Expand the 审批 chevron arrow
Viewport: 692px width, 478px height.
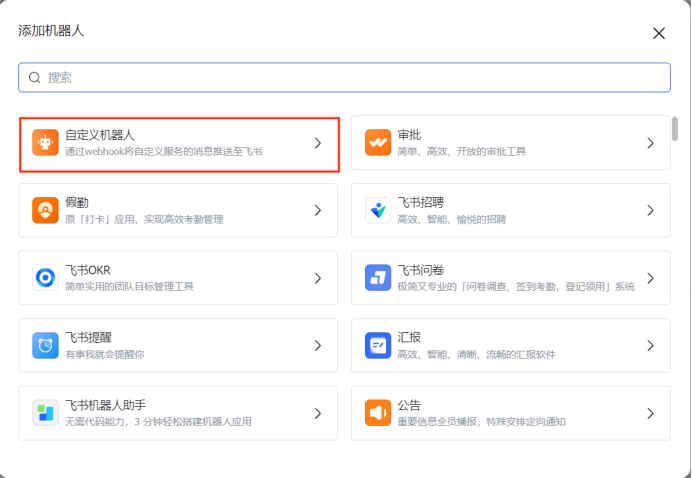(x=650, y=143)
